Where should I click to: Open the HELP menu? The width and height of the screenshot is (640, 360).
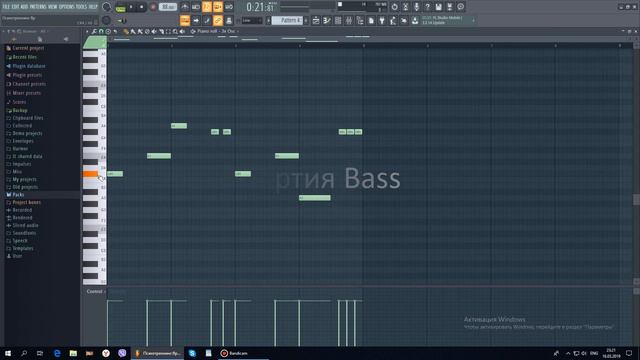93,7
